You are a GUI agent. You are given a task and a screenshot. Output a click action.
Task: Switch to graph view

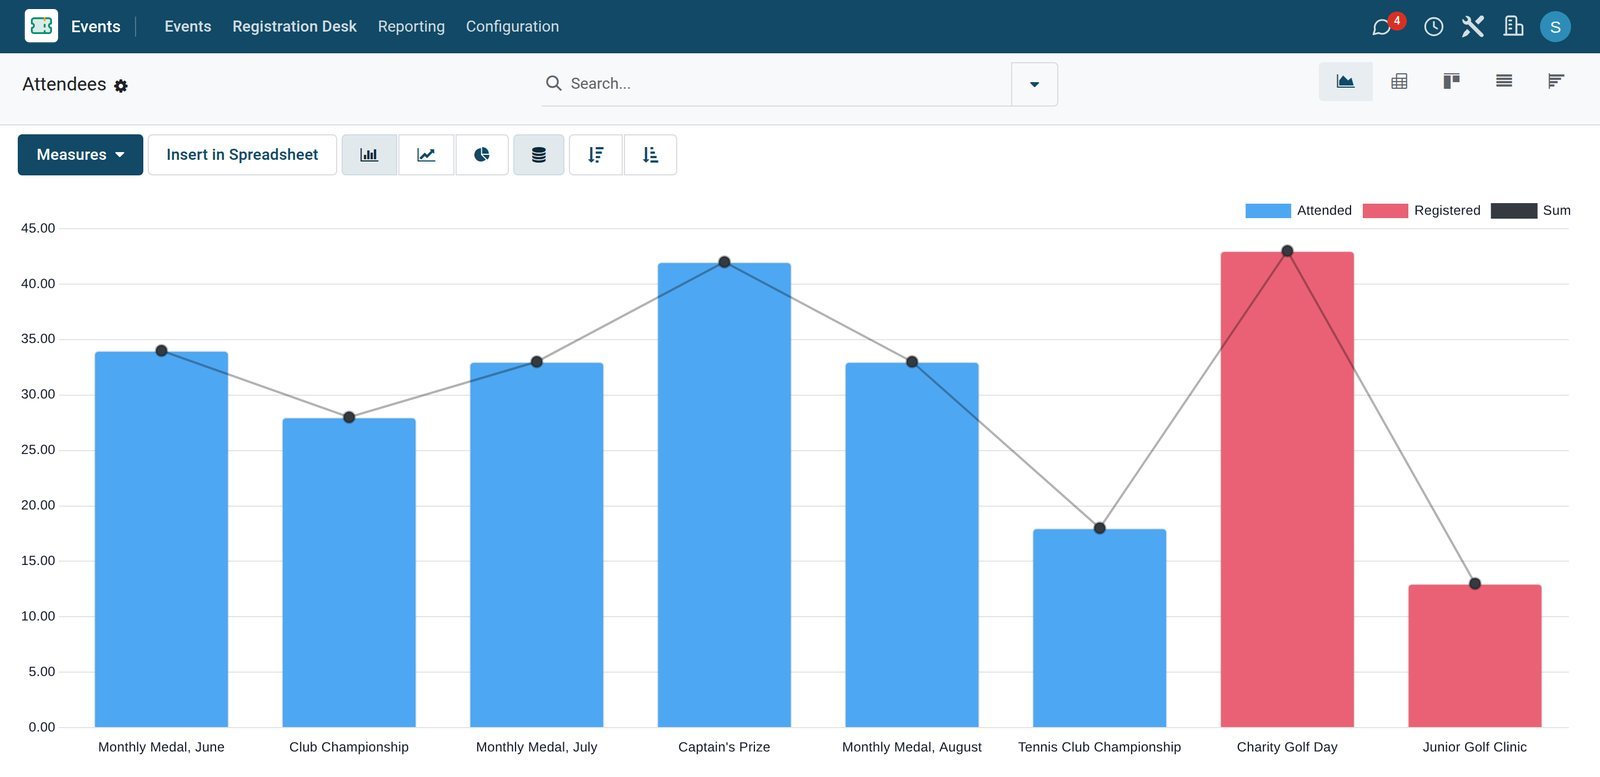1346,82
